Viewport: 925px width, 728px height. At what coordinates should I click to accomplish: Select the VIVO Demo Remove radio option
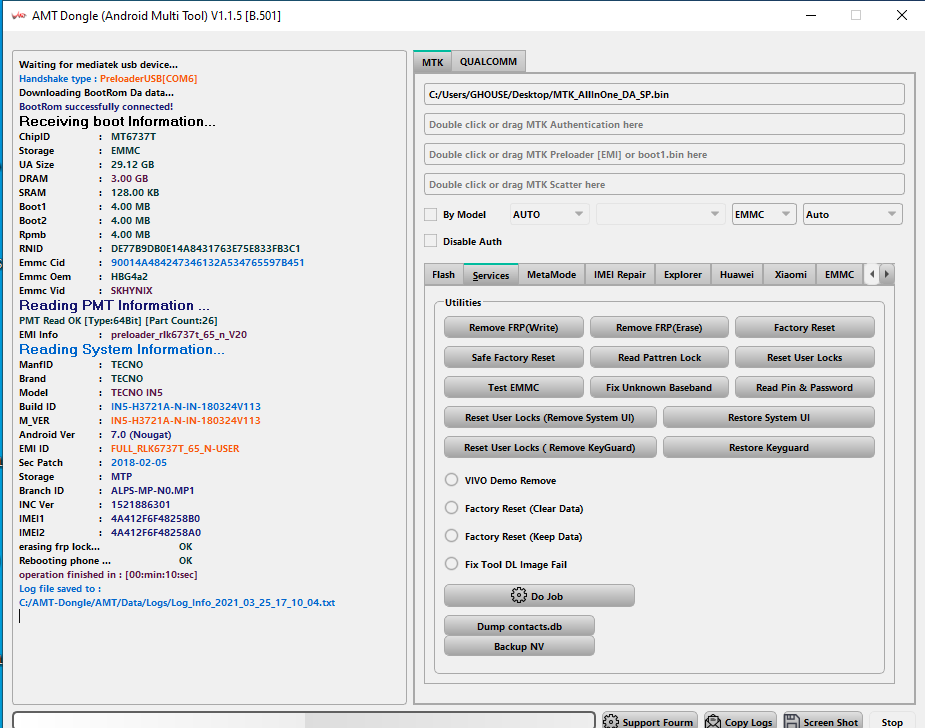[x=451, y=480]
